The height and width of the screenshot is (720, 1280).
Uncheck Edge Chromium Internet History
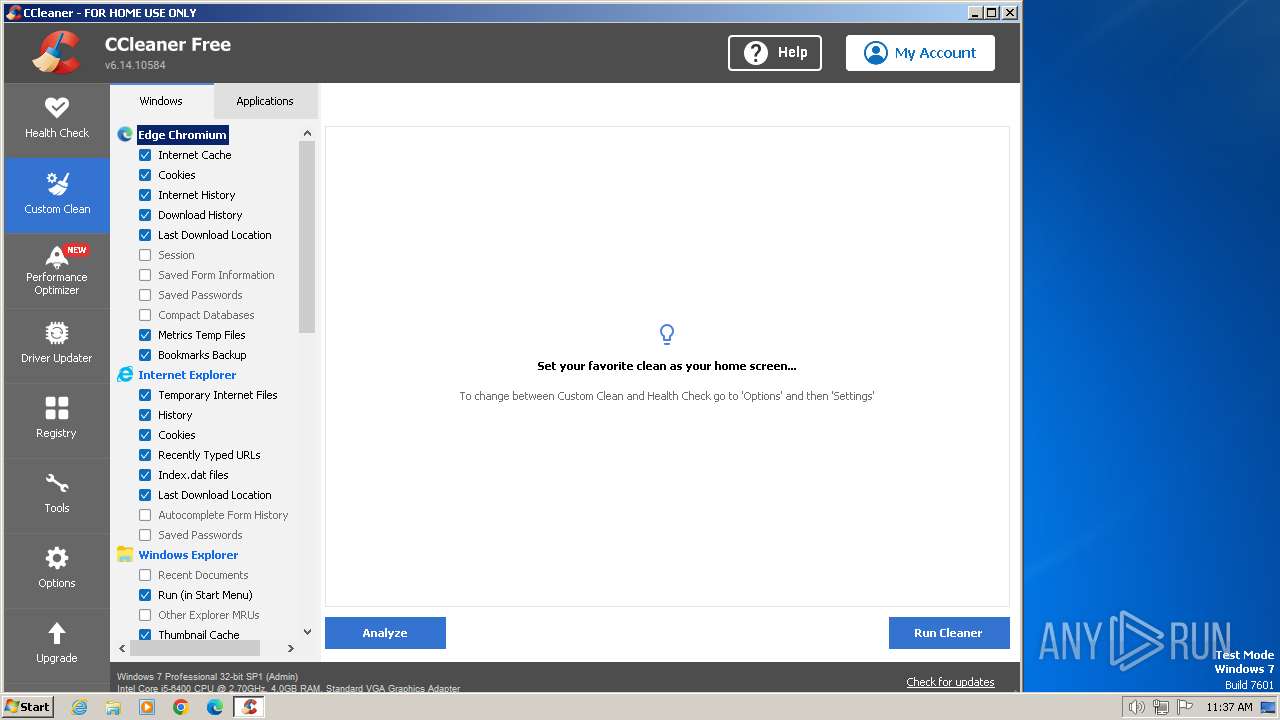145,195
